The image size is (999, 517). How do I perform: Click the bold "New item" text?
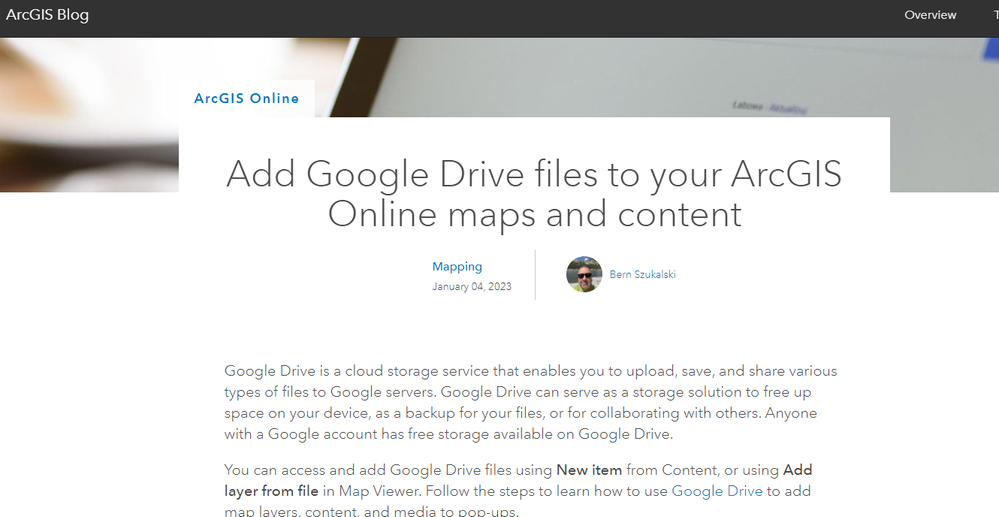click(589, 470)
